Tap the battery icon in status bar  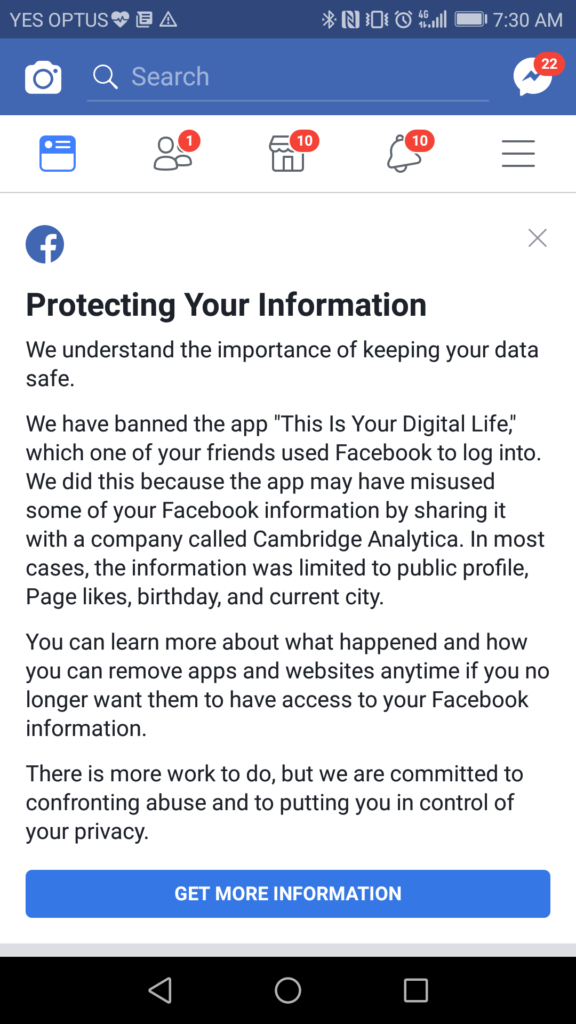coord(470,20)
